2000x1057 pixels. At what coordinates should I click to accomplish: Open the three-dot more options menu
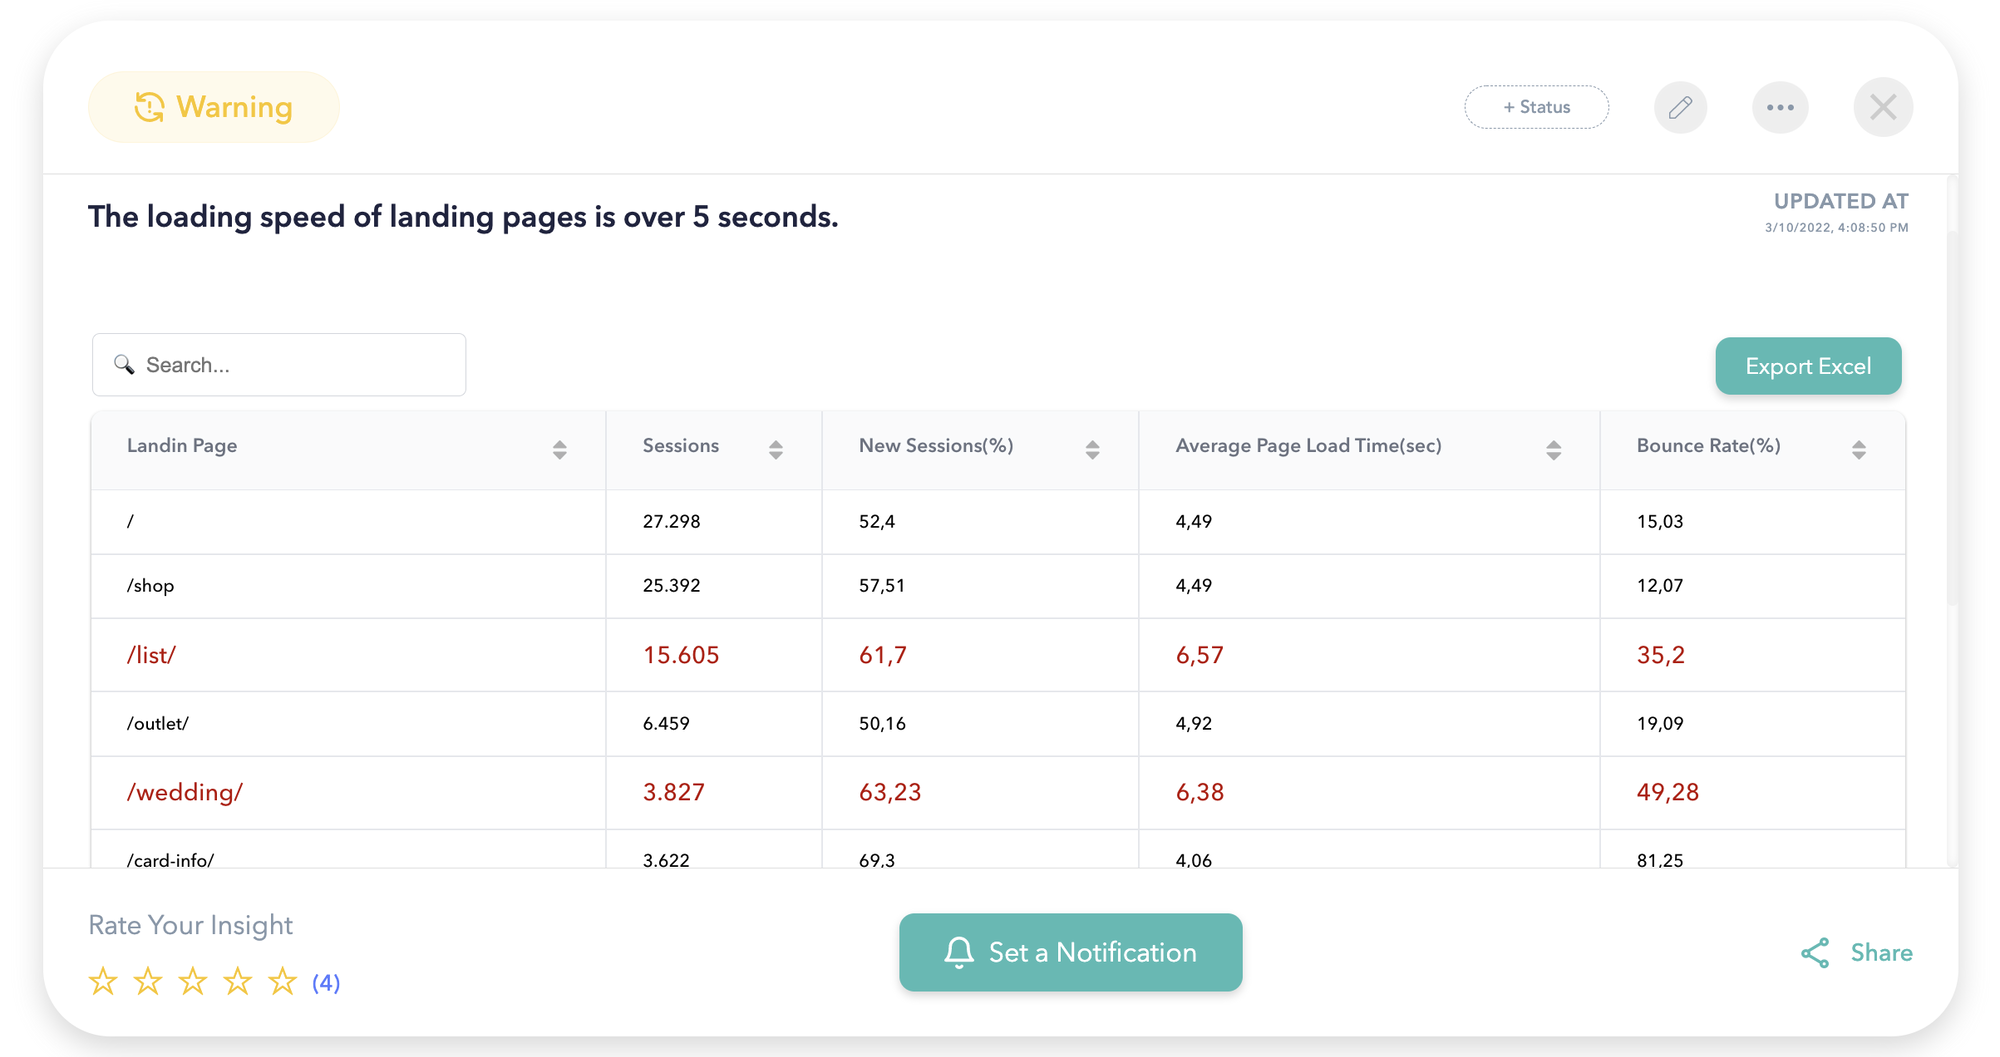(x=1780, y=107)
